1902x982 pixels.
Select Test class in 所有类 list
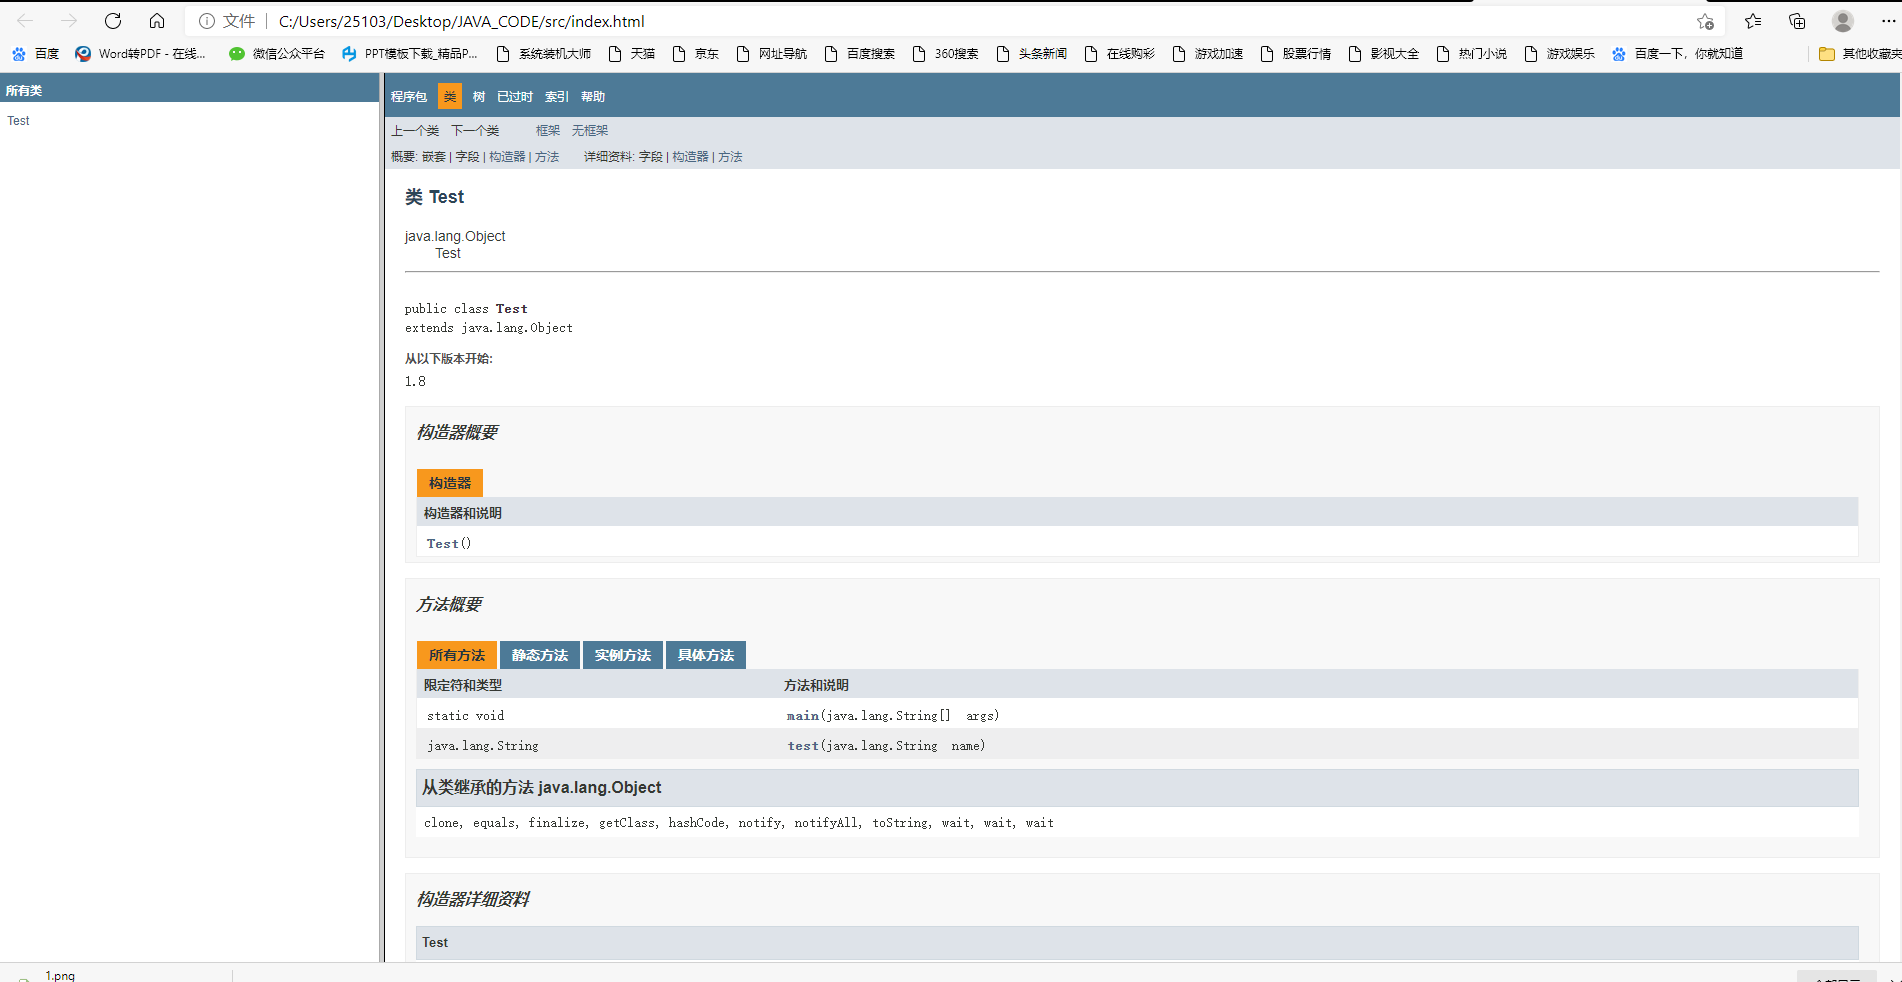18,121
